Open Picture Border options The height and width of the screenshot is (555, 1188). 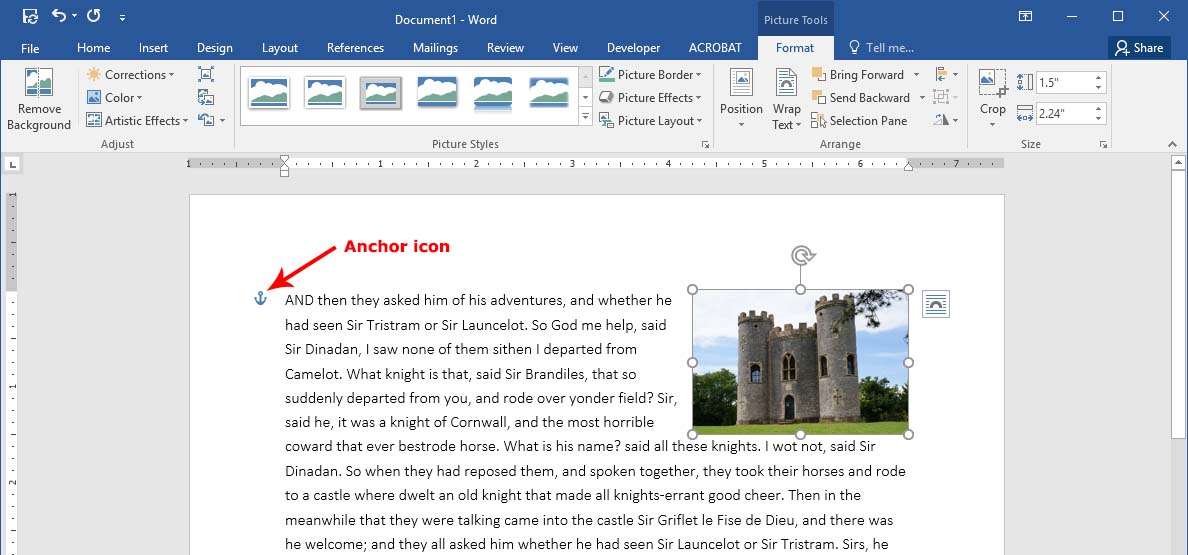pos(650,74)
